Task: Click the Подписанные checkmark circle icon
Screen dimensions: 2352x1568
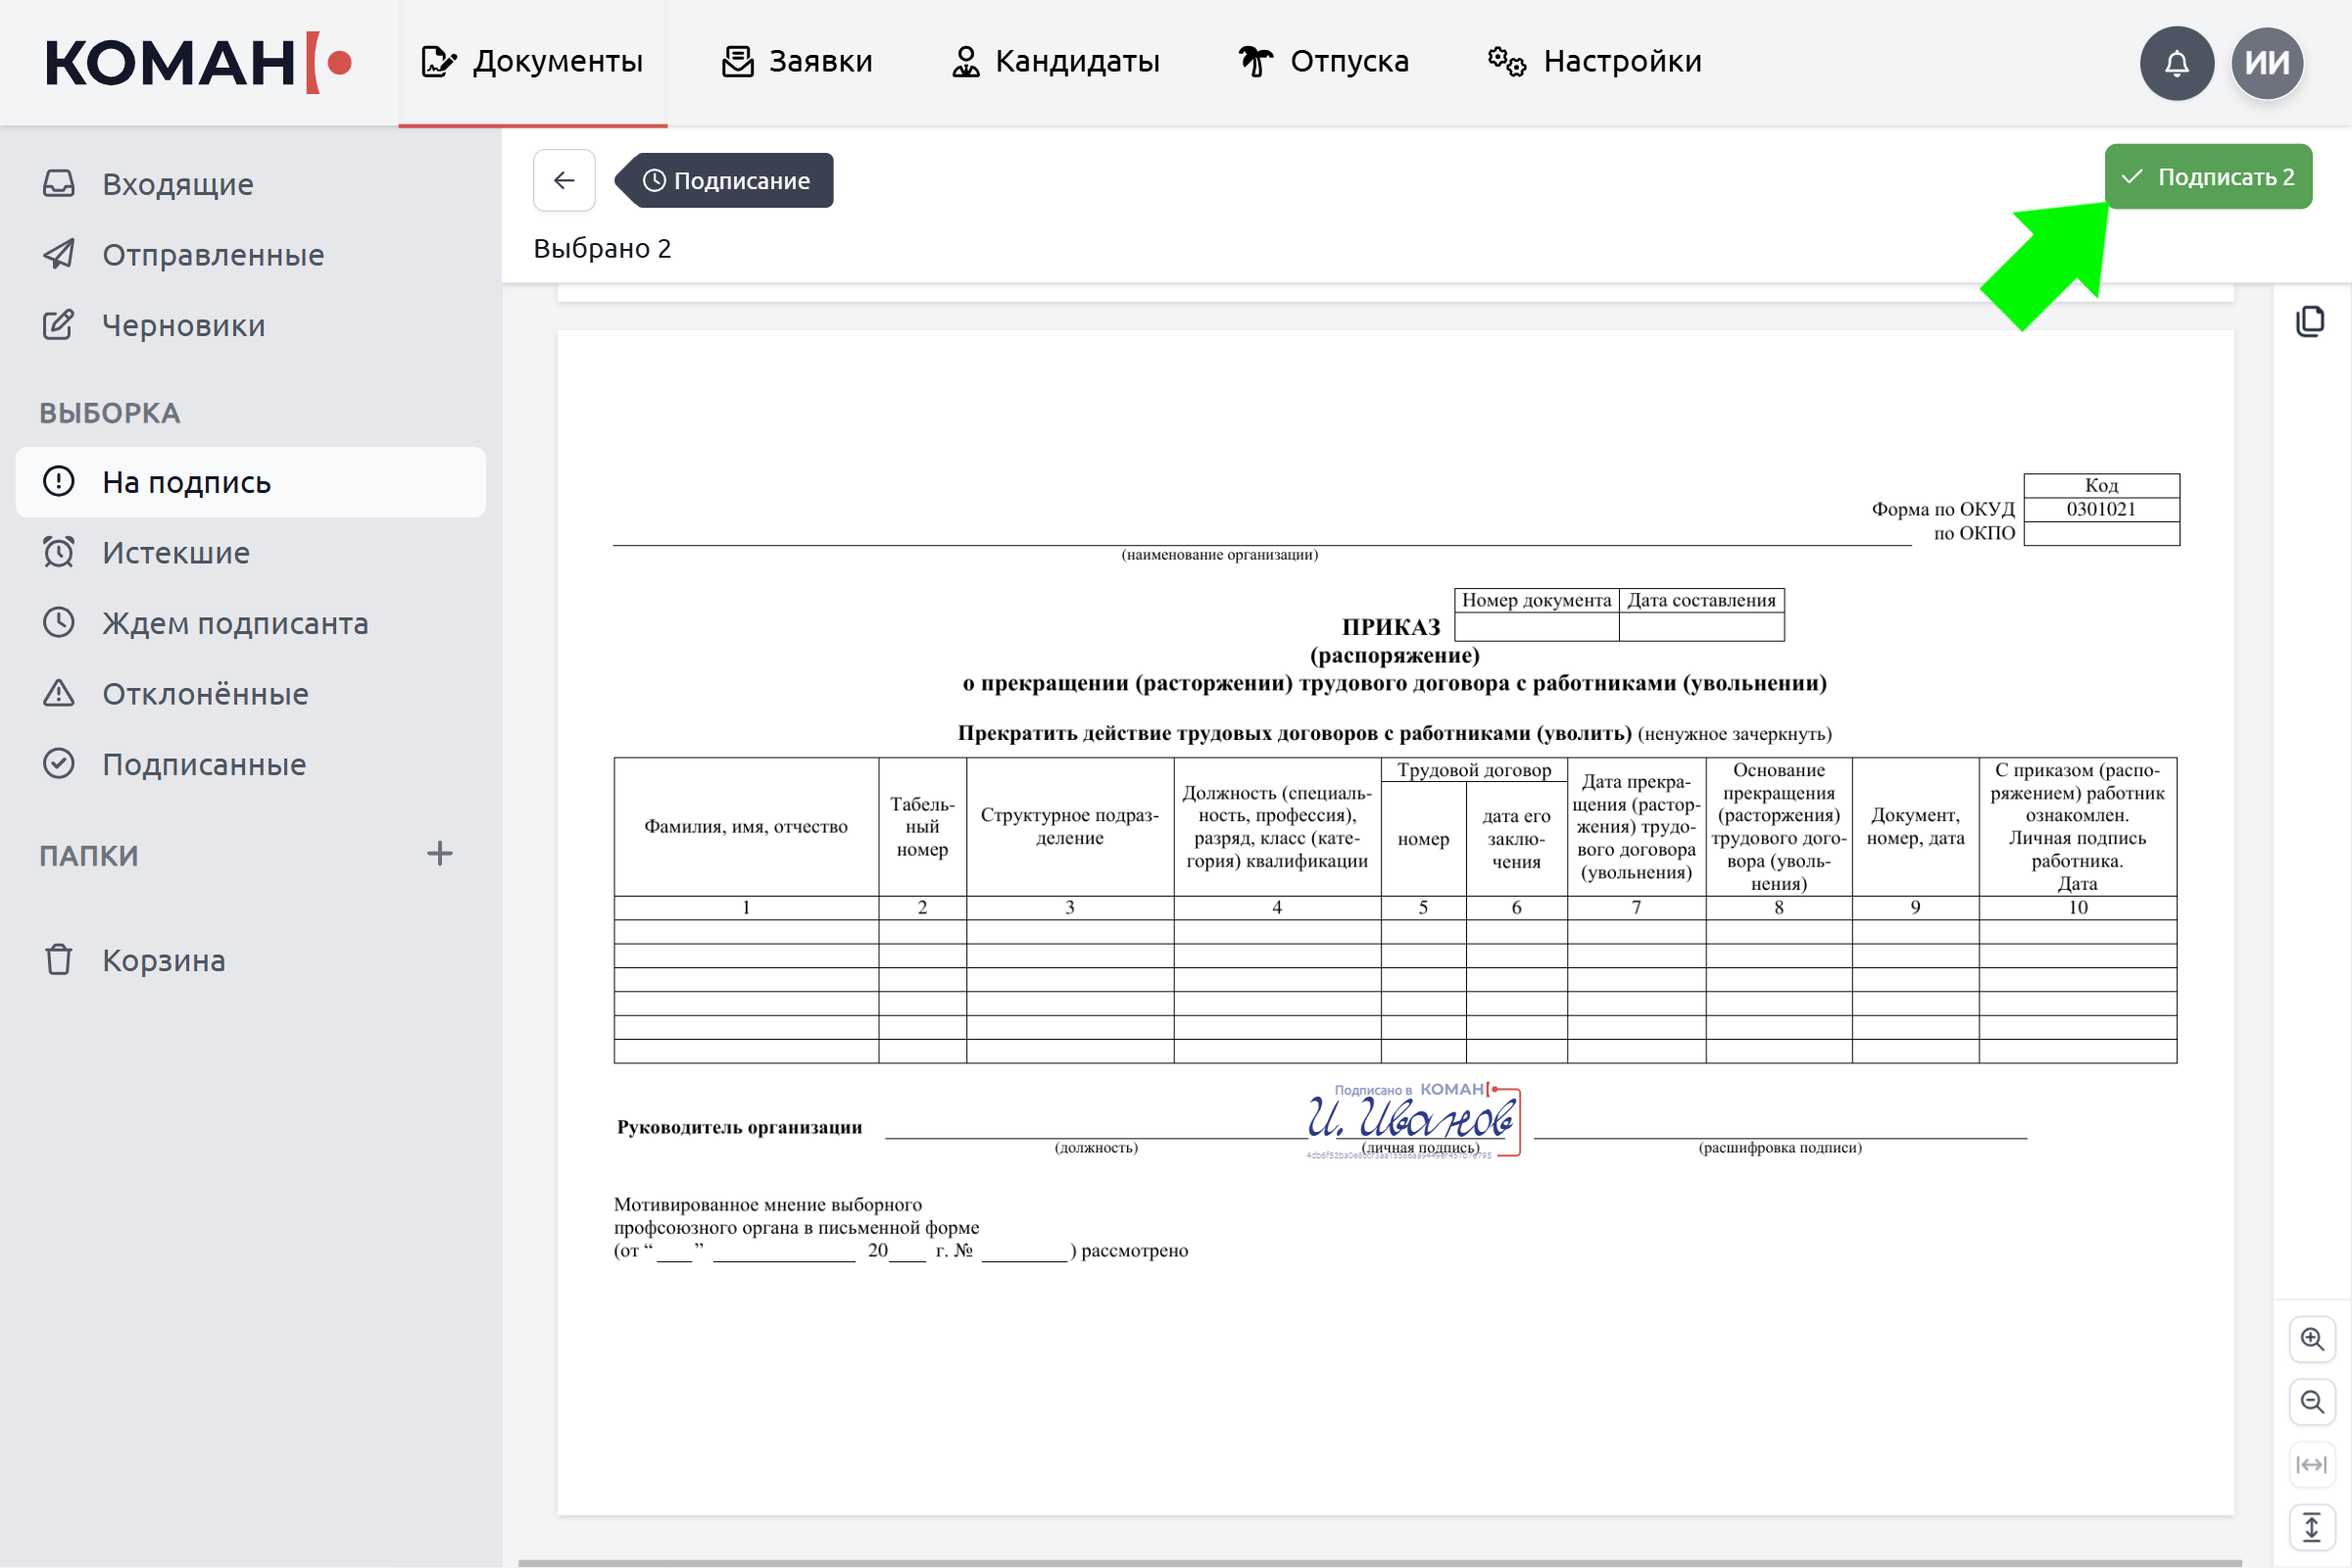Action: [59, 764]
